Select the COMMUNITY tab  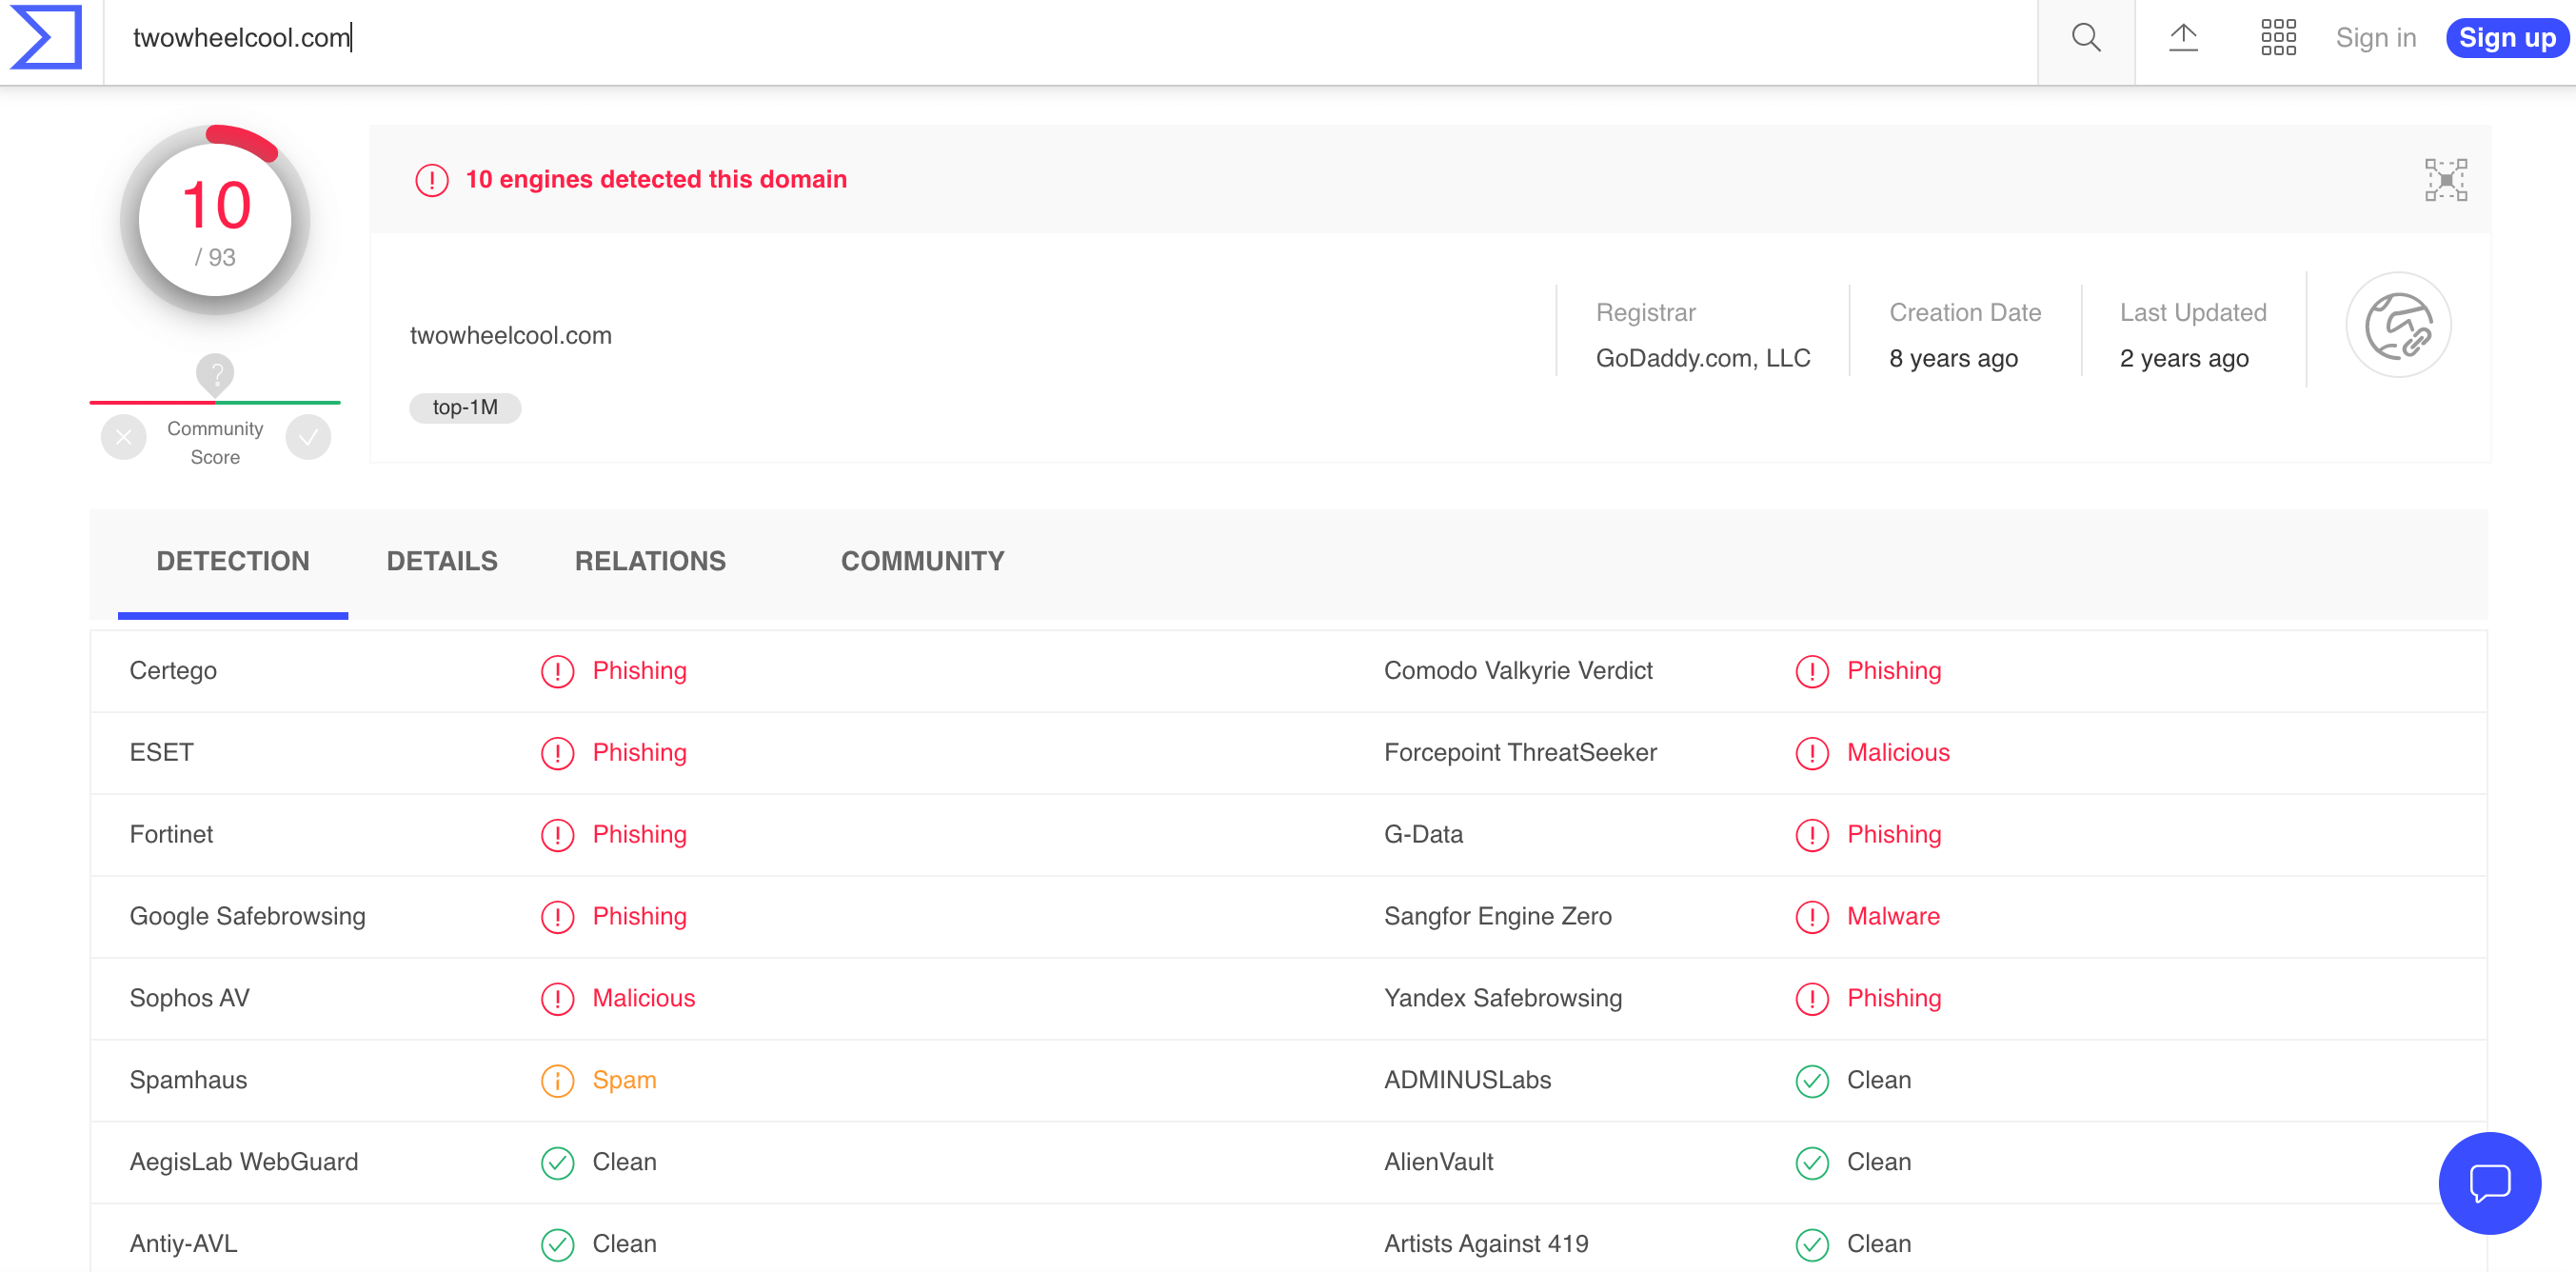[921, 561]
